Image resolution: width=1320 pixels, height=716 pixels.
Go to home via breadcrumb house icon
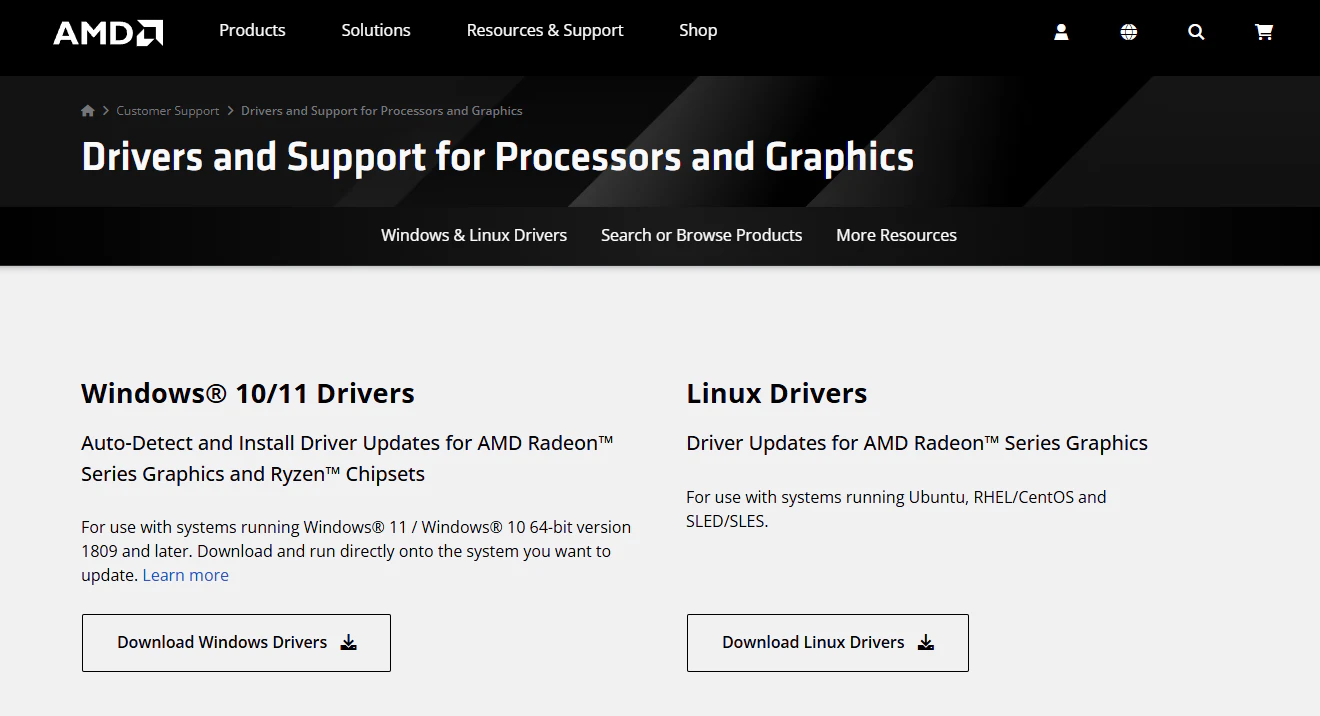click(88, 111)
